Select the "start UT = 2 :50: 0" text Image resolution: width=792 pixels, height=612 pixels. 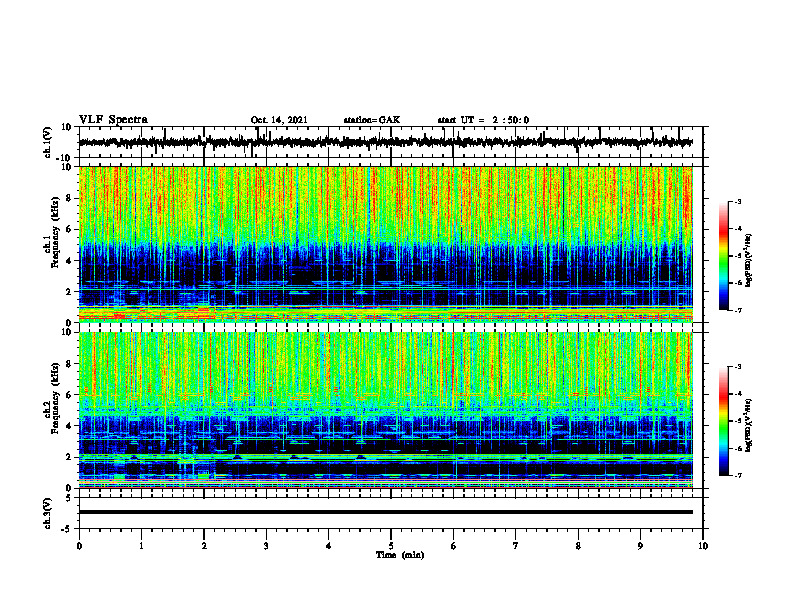[x=483, y=120]
